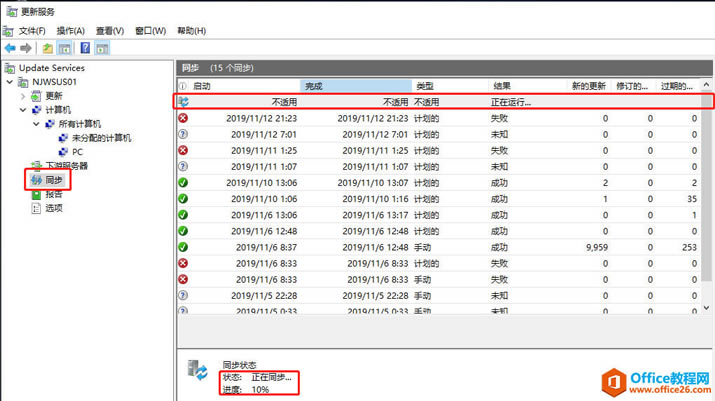Select the 未分配的计算机 group
The image size is (715, 401).
pos(101,138)
